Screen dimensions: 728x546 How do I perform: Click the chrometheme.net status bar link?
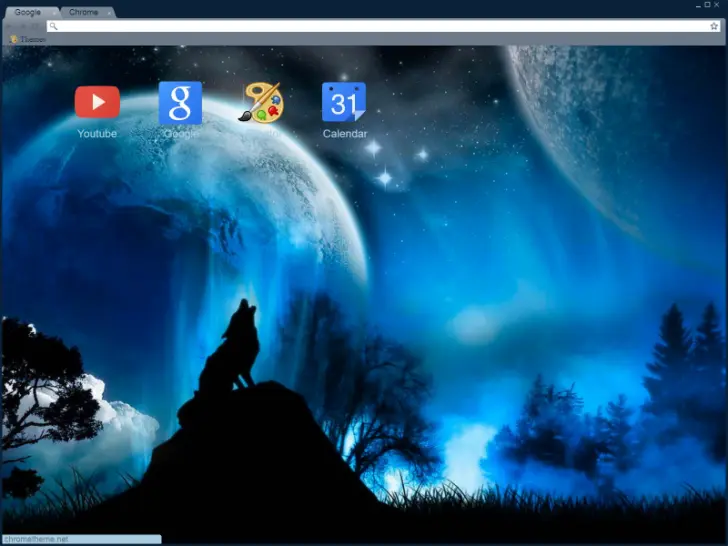(37, 539)
